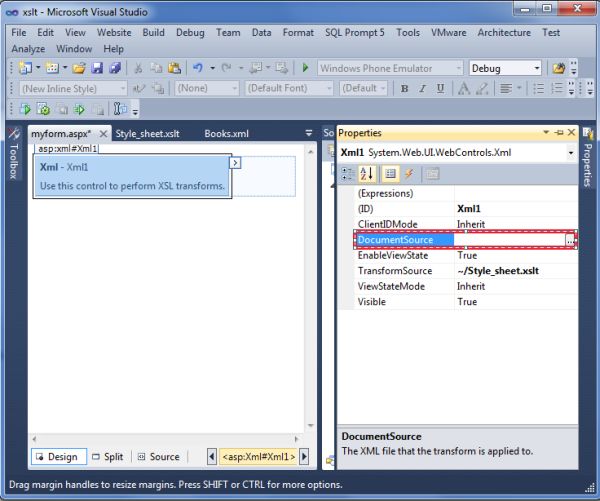Select the Design view button
The width and height of the screenshot is (600, 501).
pyautogui.click(x=59, y=457)
